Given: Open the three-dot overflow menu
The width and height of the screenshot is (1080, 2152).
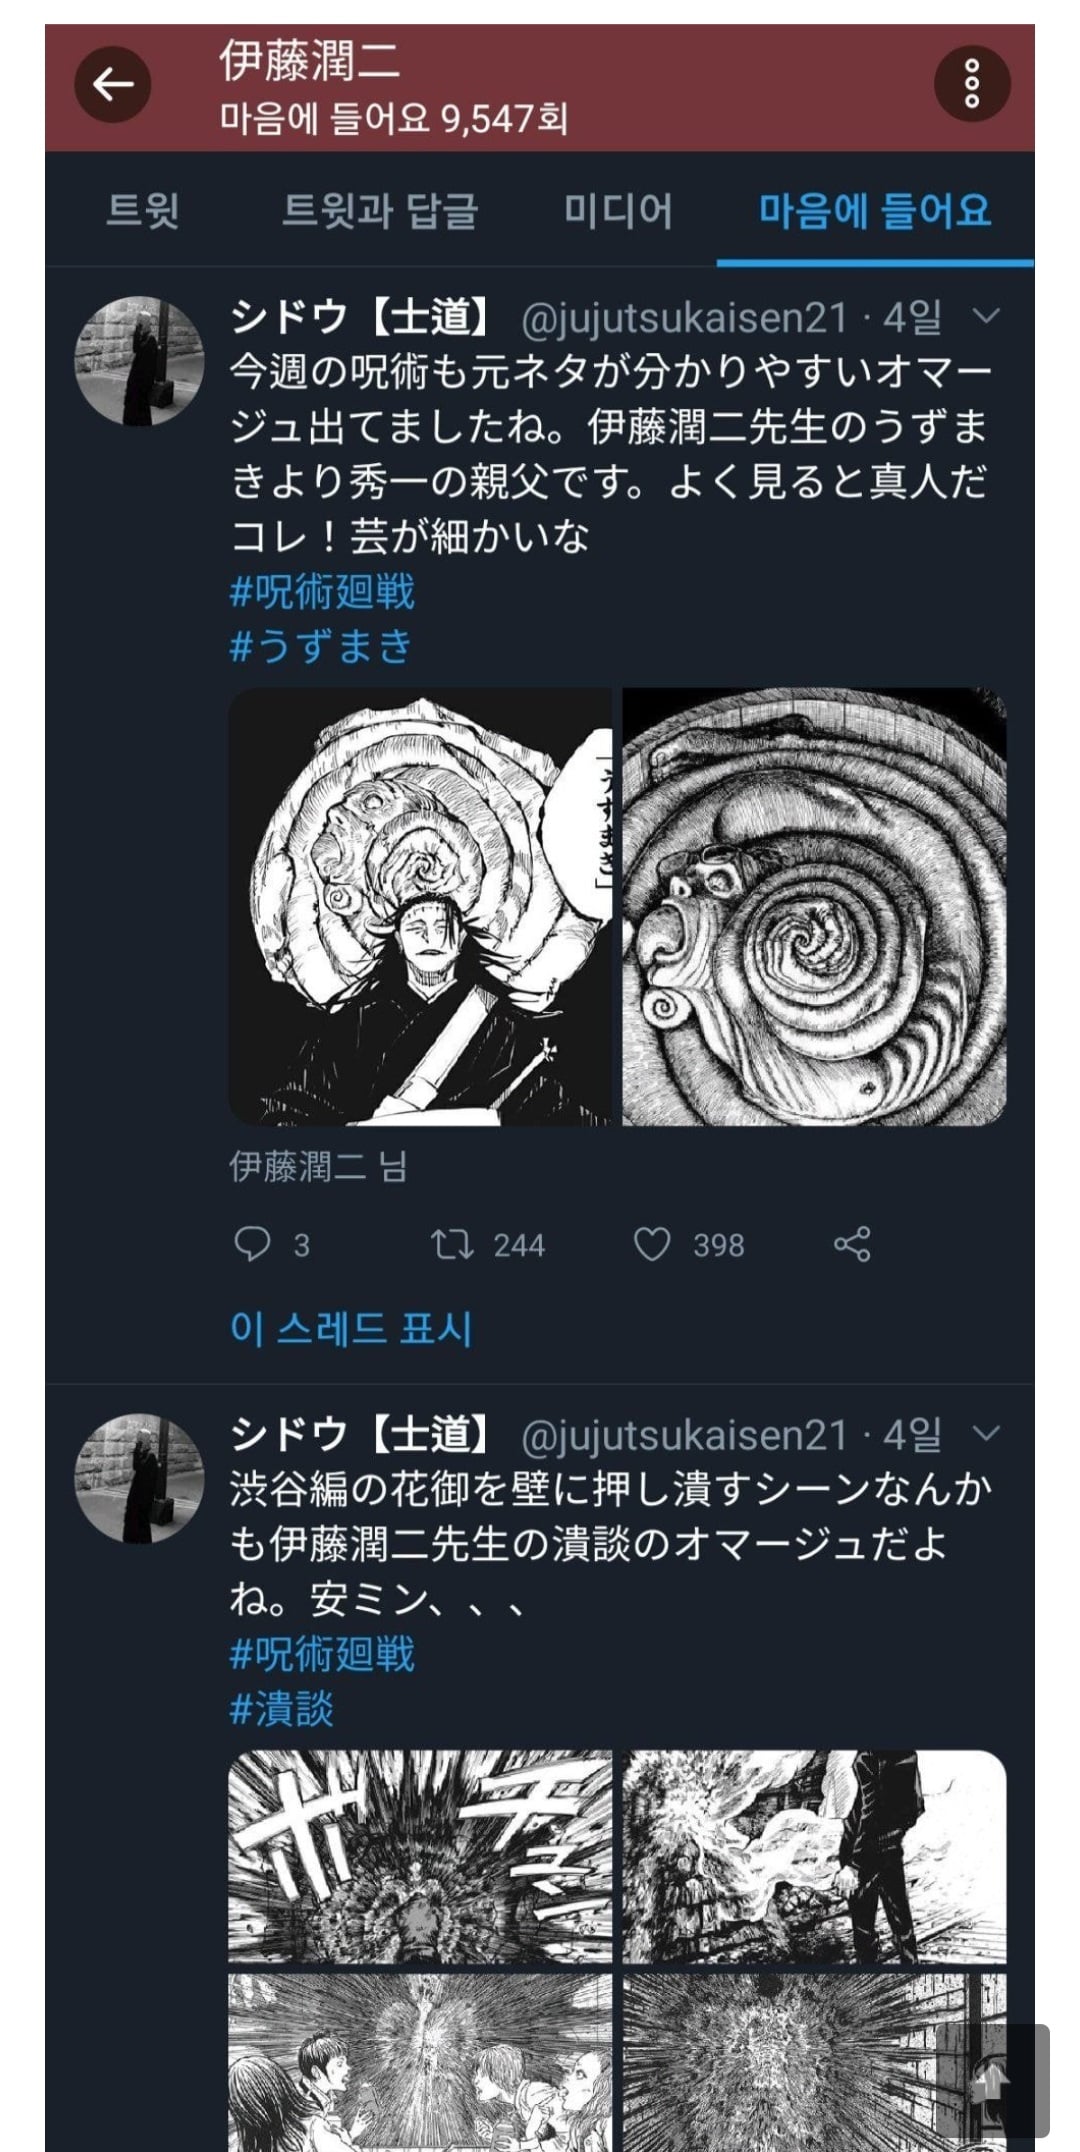Looking at the screenshot, I should coord(971,84).
